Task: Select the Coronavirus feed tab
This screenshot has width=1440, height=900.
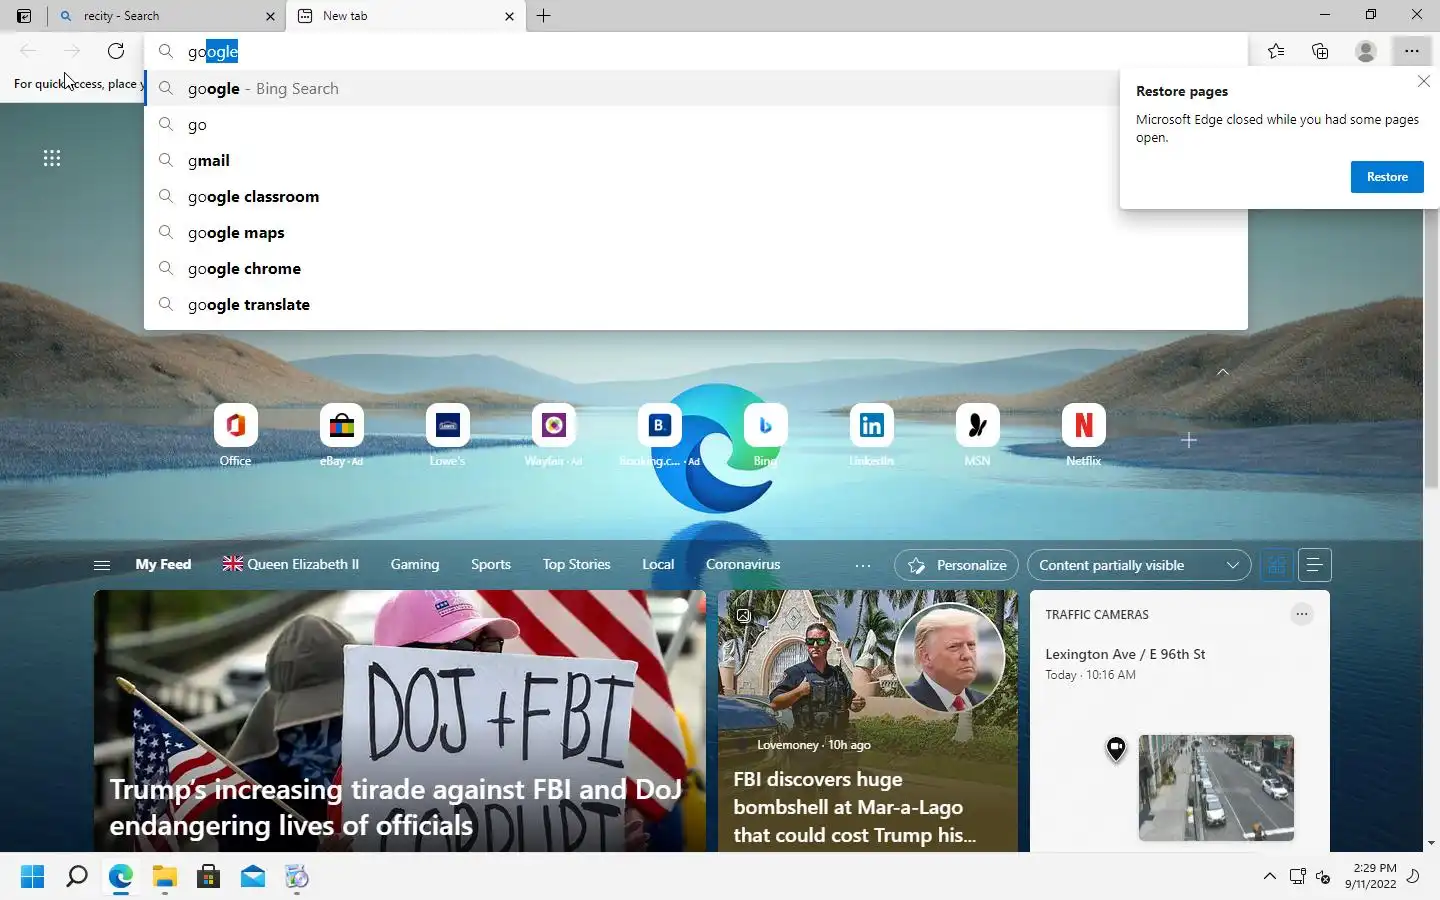Action: click(743, 565)
